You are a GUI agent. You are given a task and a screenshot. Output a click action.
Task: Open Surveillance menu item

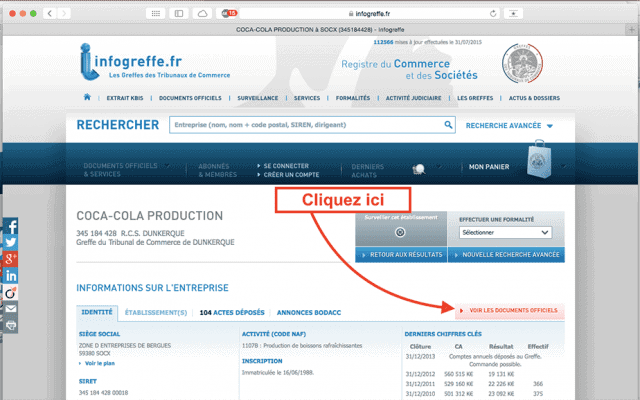pos(258,98)
